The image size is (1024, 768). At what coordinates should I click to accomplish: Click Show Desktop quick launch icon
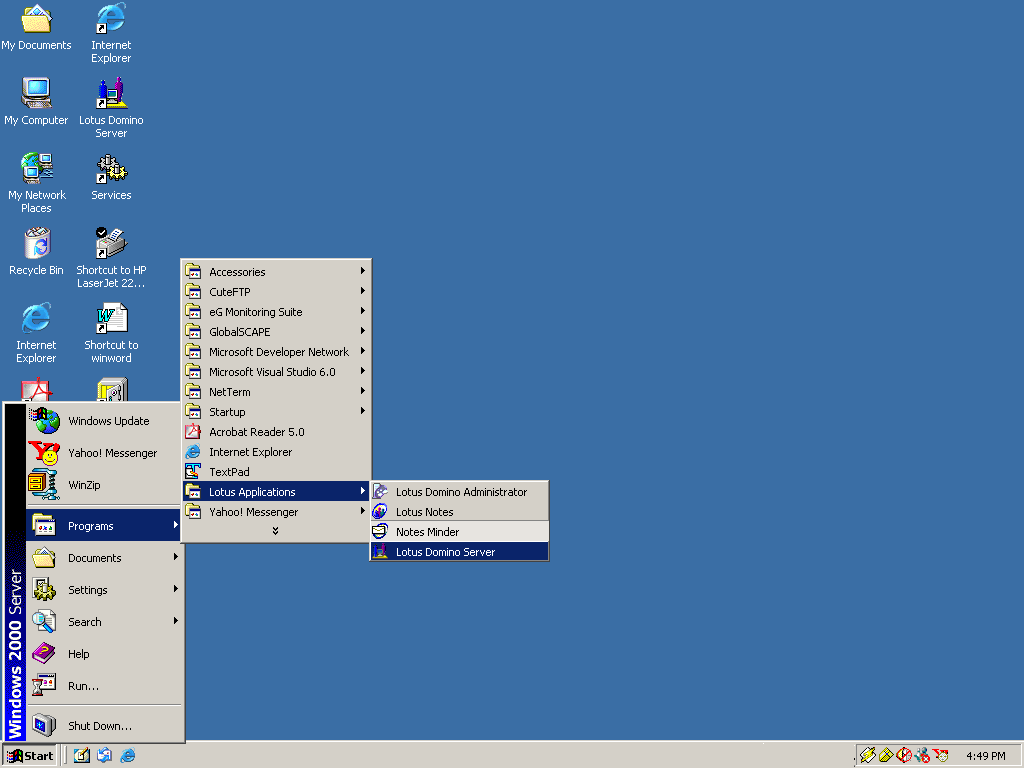pyautogui.click(x=82, y=756)
